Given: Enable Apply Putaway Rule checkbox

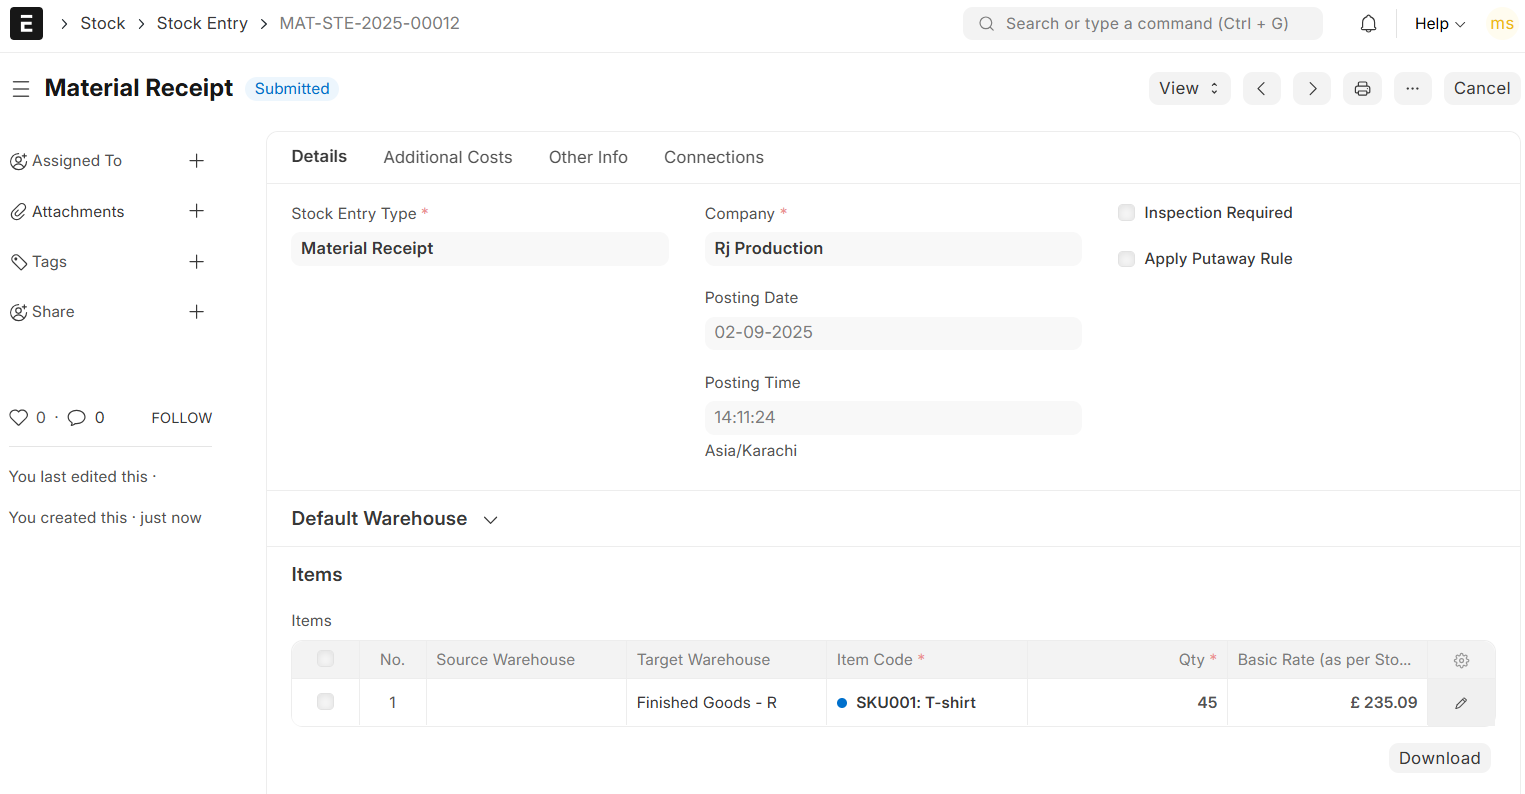Looking at the screenshot, I should pos(1127,259).
